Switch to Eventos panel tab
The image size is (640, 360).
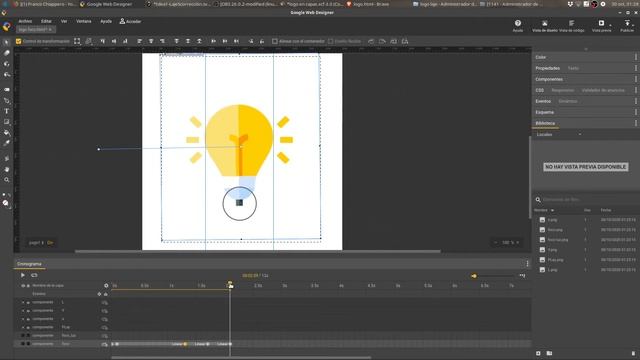[543, 101]
